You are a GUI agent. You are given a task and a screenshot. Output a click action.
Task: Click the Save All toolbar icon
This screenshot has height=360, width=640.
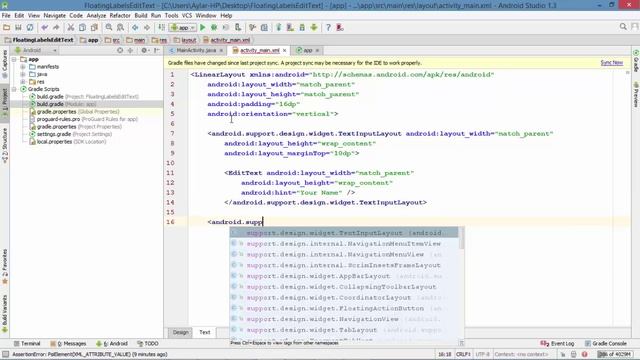(18, 27)
